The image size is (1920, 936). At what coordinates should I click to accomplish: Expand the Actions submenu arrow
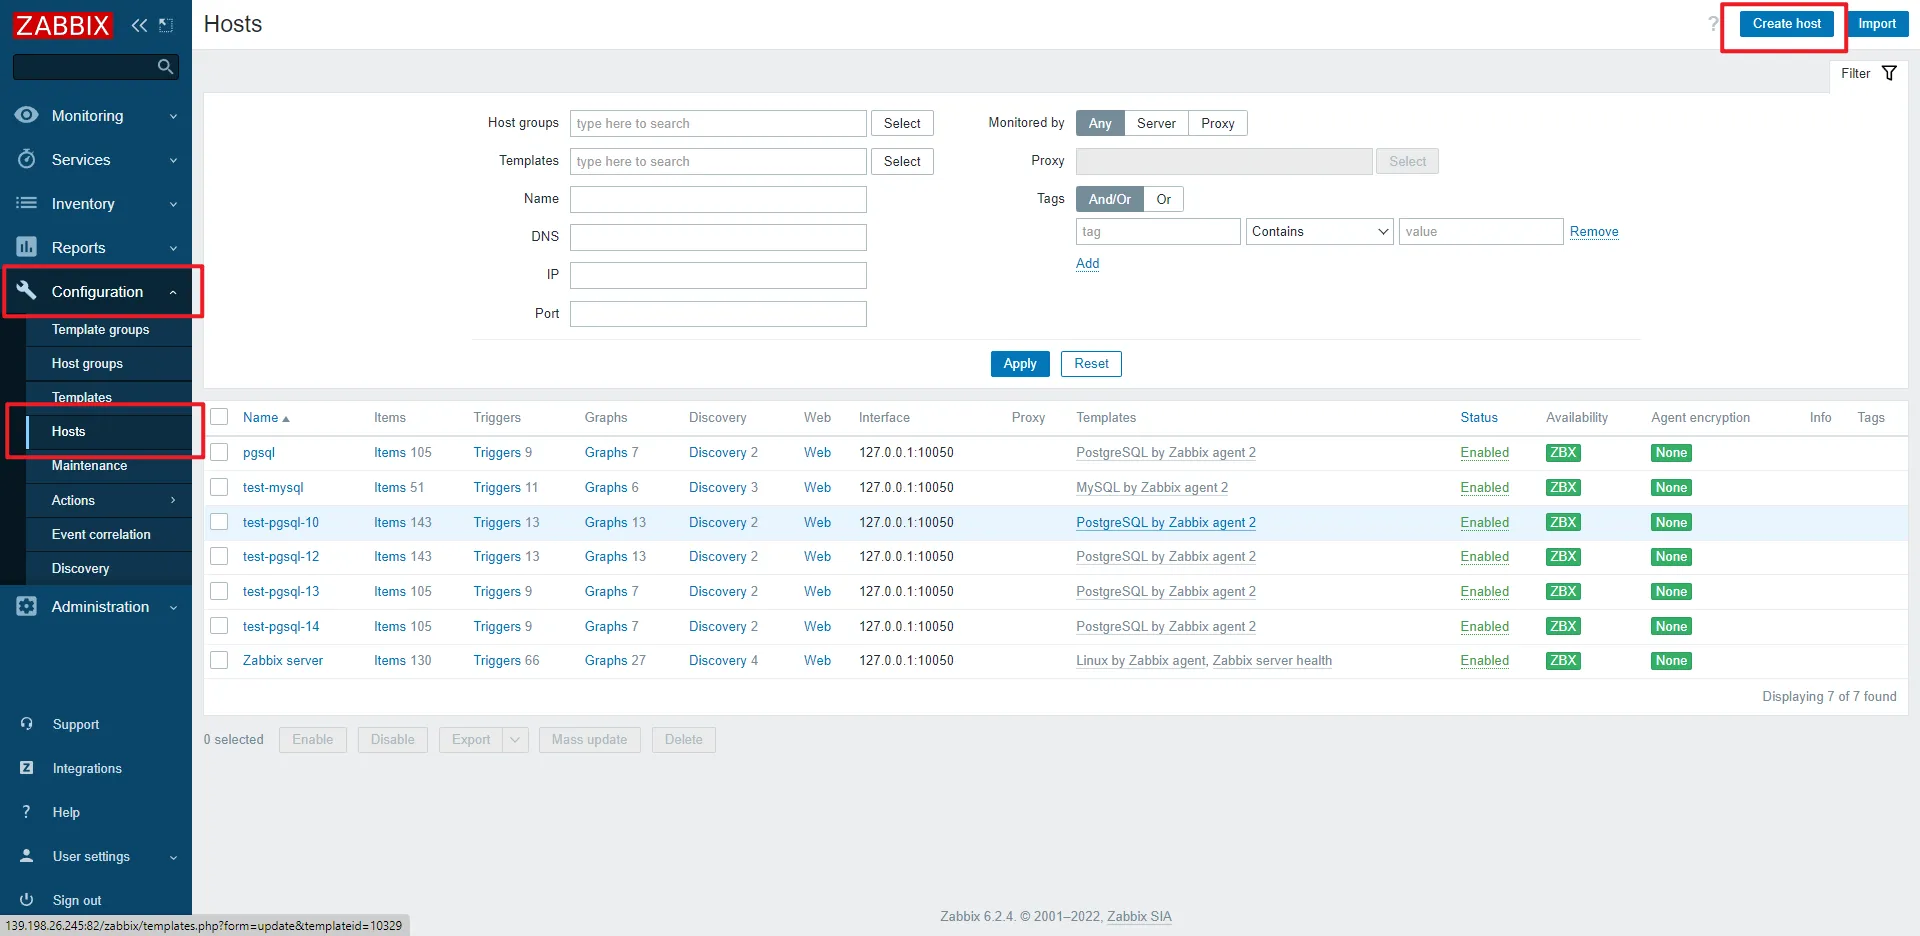click(173, 500)
